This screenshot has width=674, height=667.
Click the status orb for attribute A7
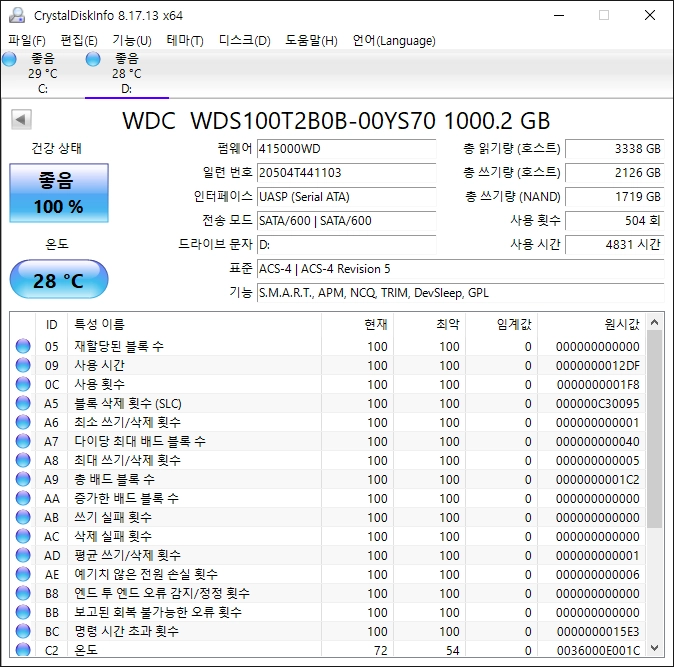click(23, 441)
